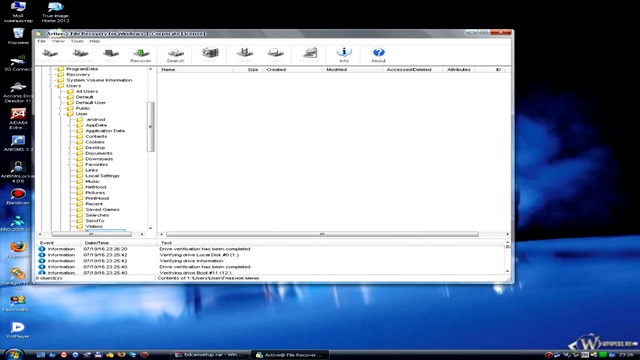Viewport: 640px width, 360px height.
Task: Select Acronis Disk Director 11 desktop icon
Action: [18, 92]
